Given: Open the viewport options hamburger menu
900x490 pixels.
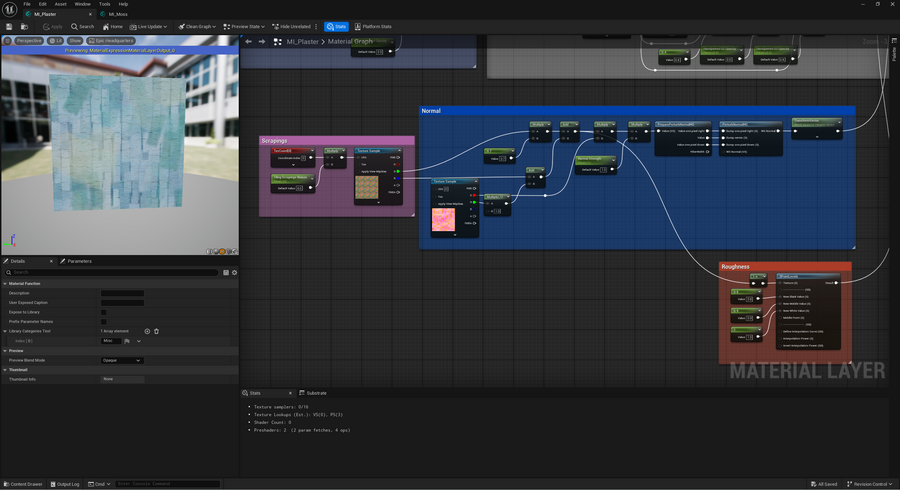Looking at the screenshot, I should pos(7,41).
